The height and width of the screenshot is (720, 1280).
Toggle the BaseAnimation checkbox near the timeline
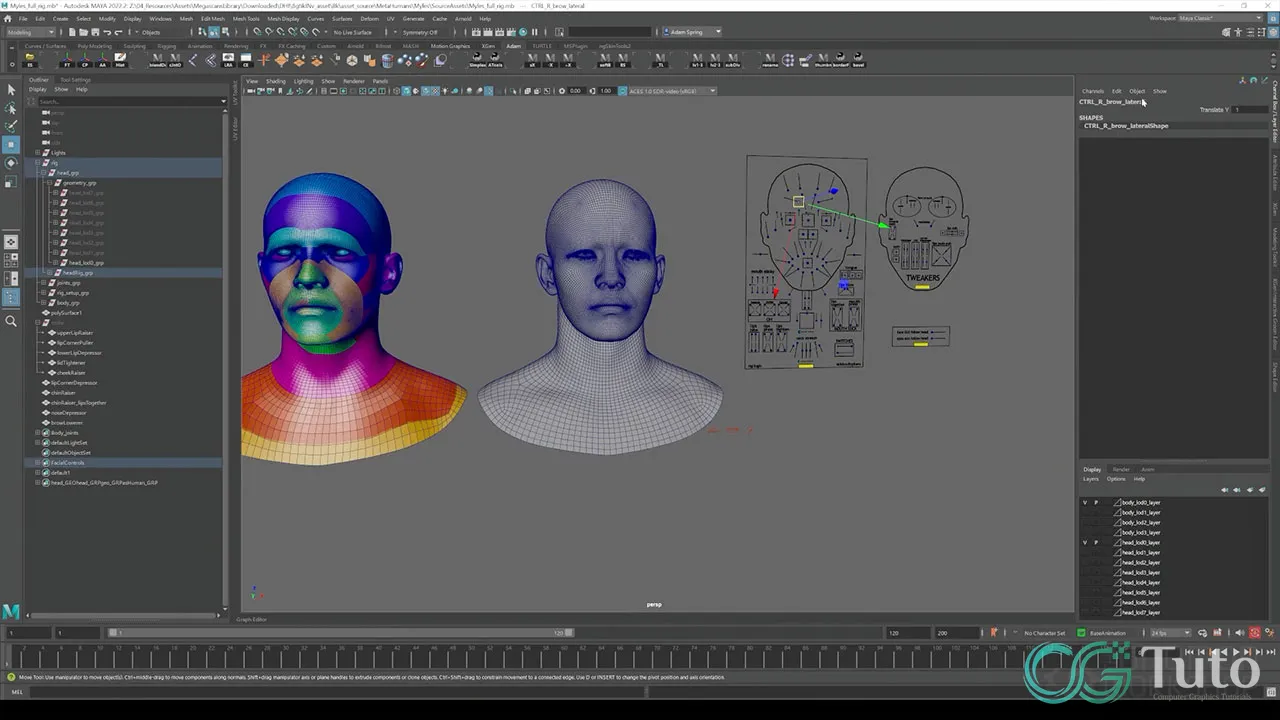coord(1081,632)
